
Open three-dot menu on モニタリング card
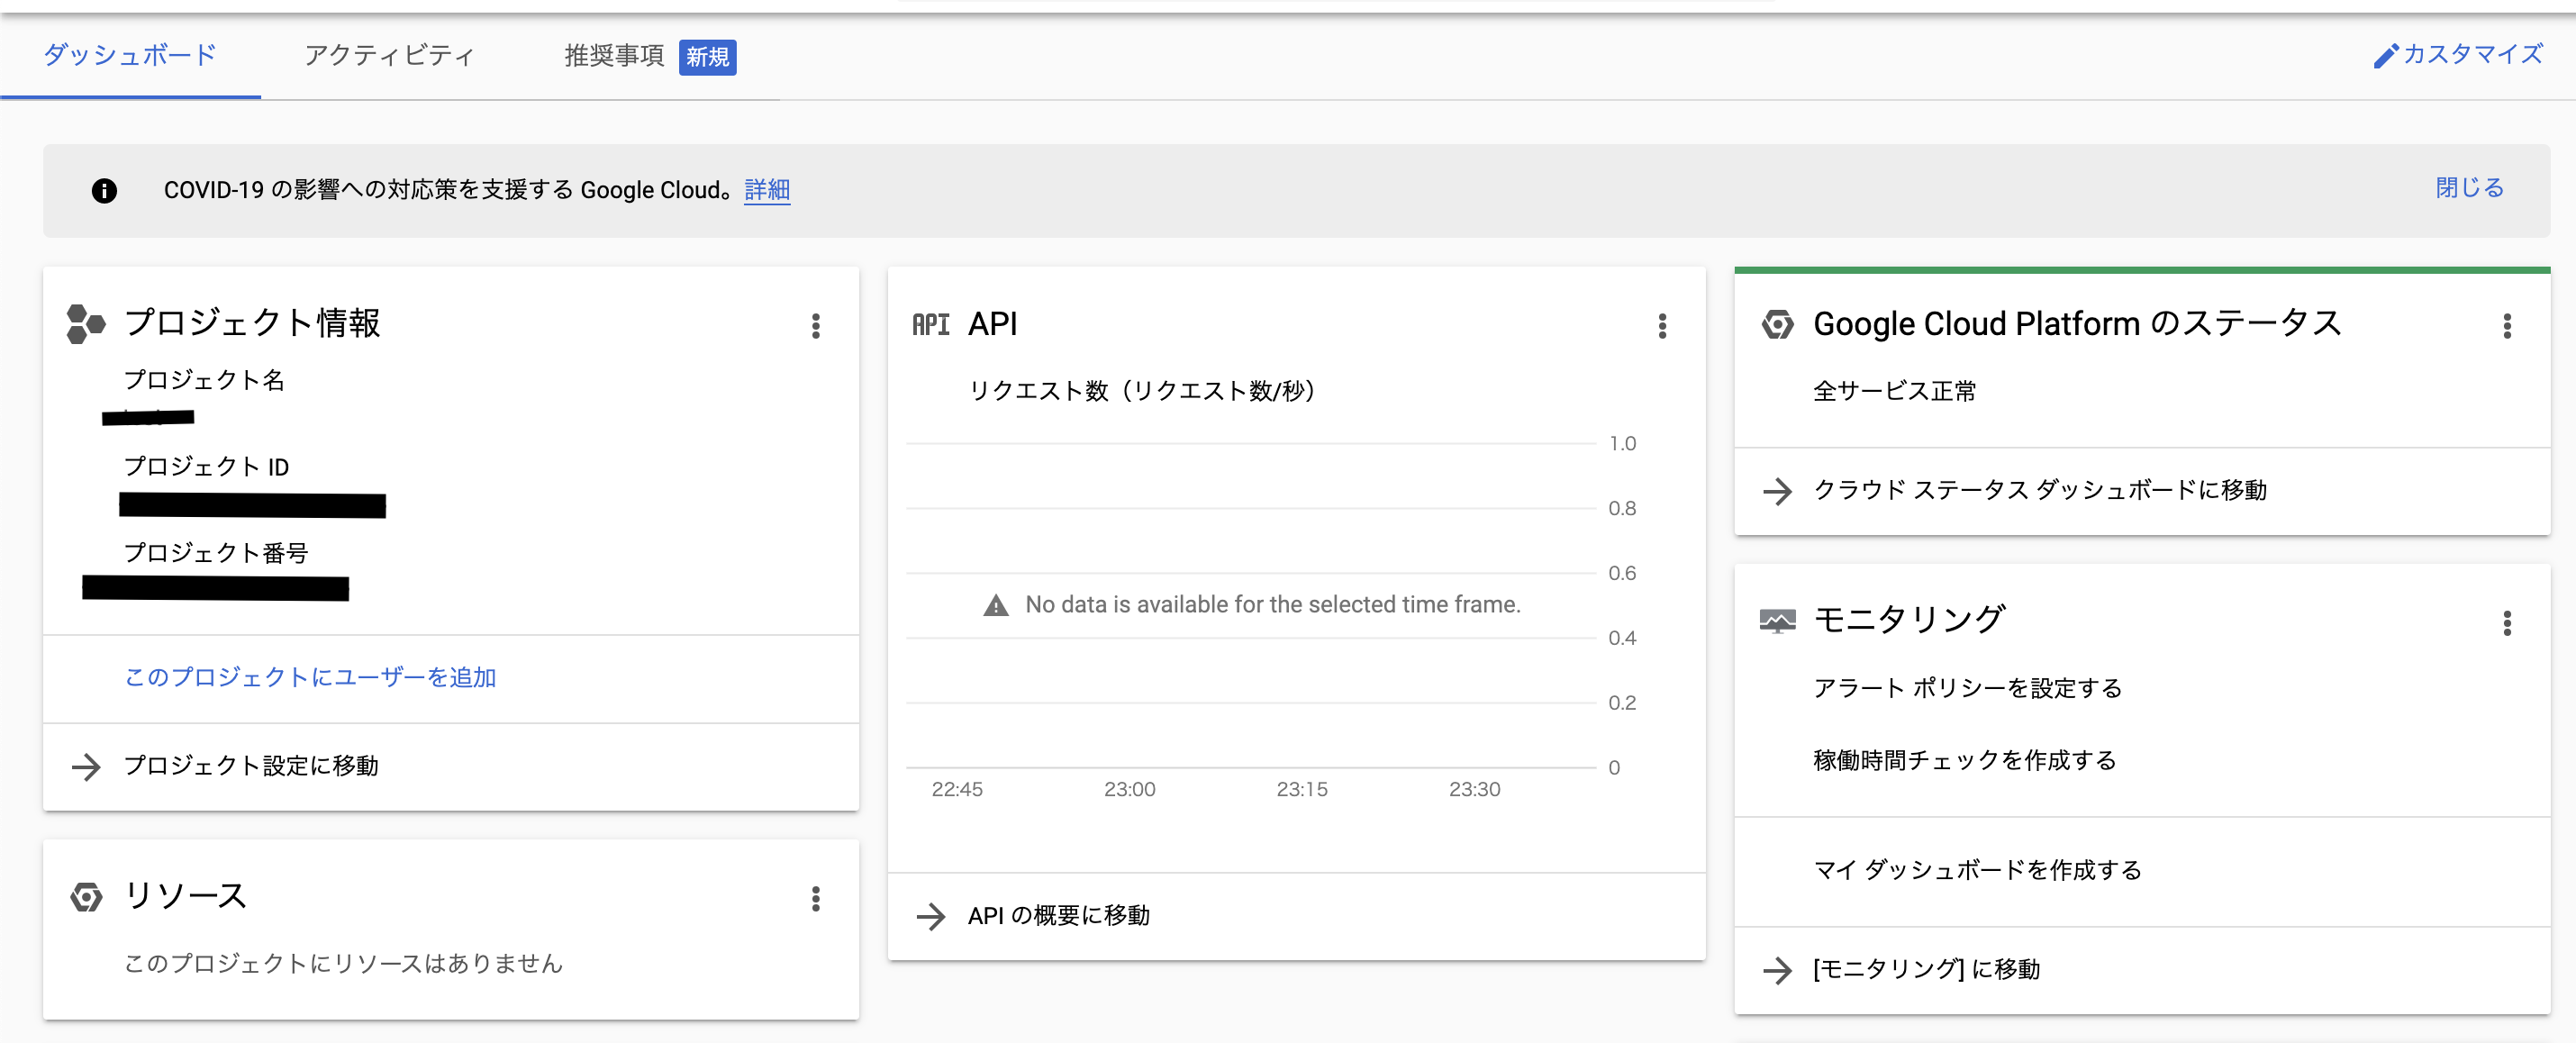click(2506, 624)
